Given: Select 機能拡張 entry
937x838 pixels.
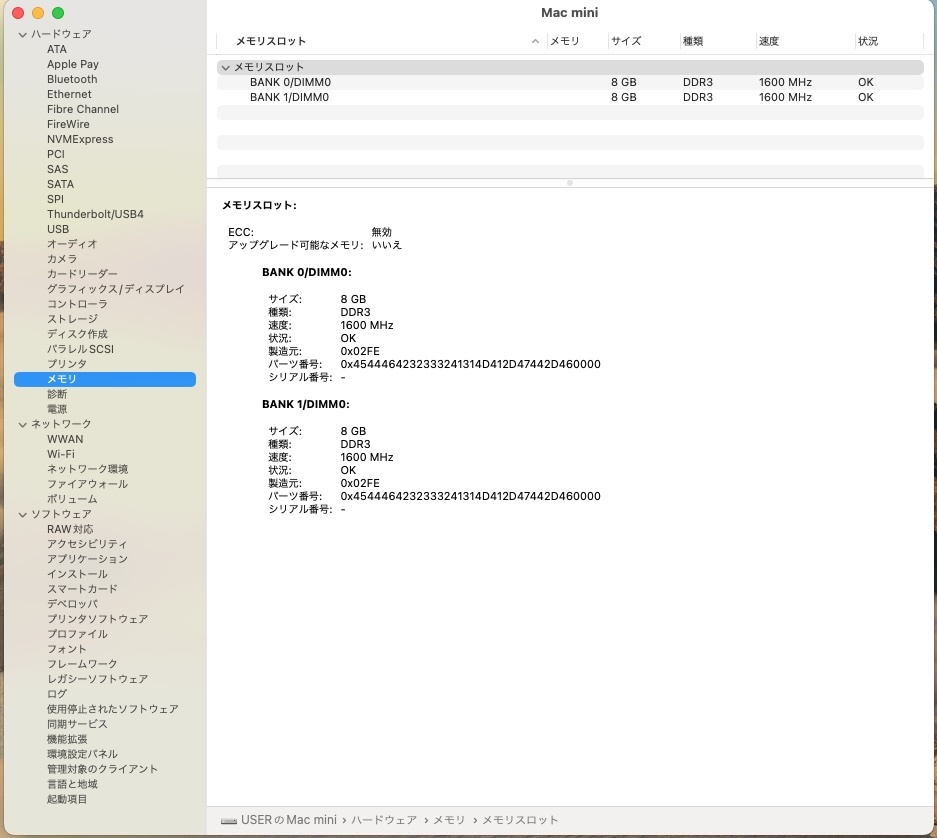Looking at the screenshot, I should (67, 739).
